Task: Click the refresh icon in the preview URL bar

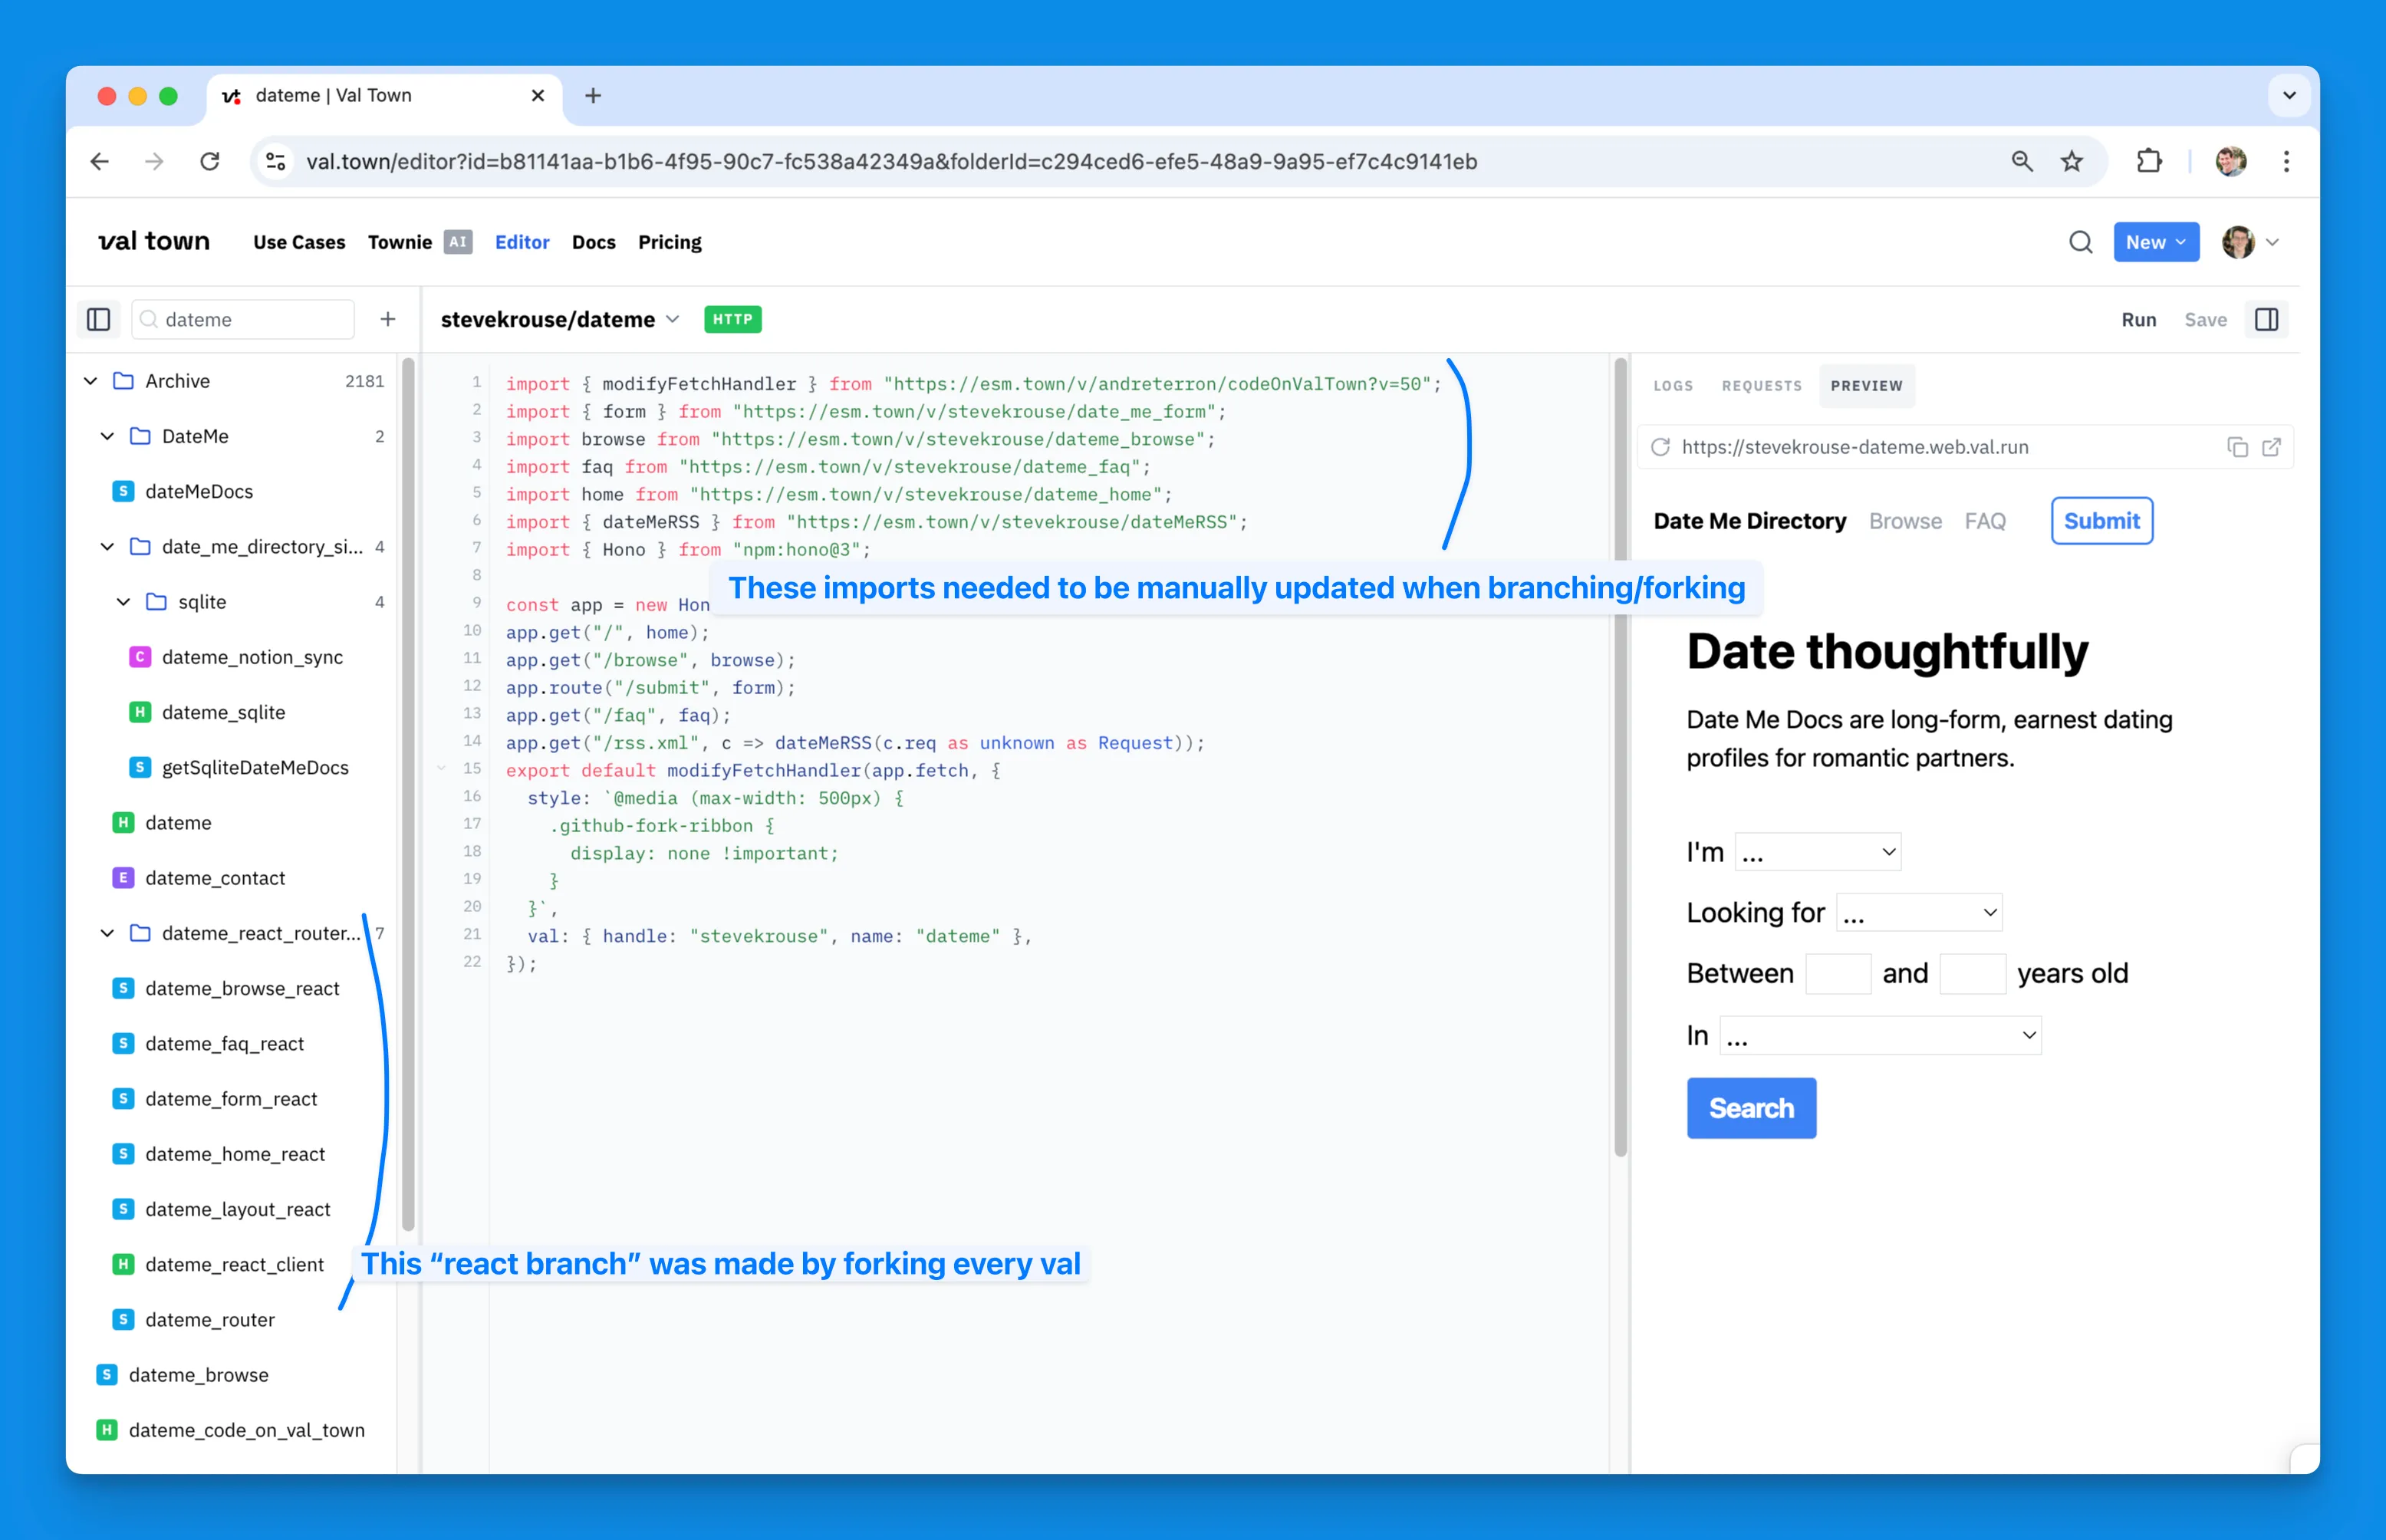Action: 1660,447
